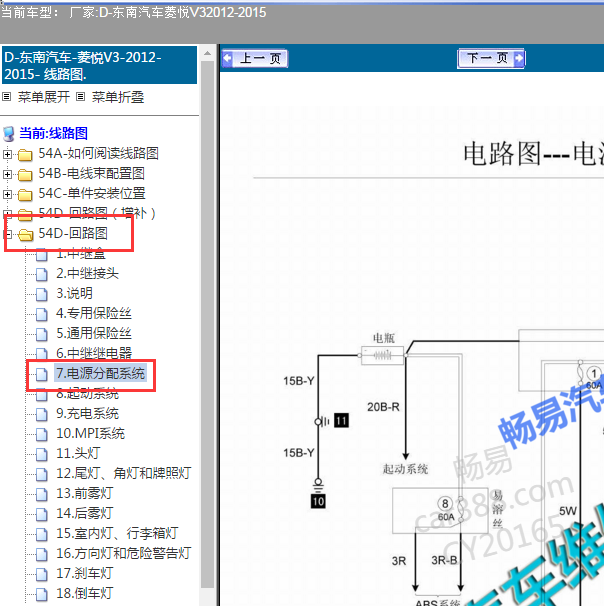Viewport: 604px width, 606px height.
Task: Click document icon beside 9.充电系统
Action: pyautogui.click(x=41, y=414)
